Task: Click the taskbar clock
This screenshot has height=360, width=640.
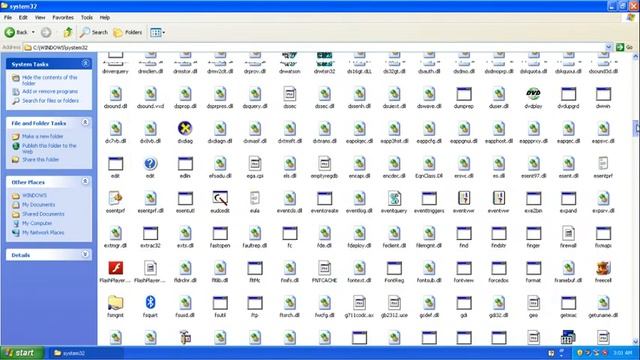Action: (622, 353)
